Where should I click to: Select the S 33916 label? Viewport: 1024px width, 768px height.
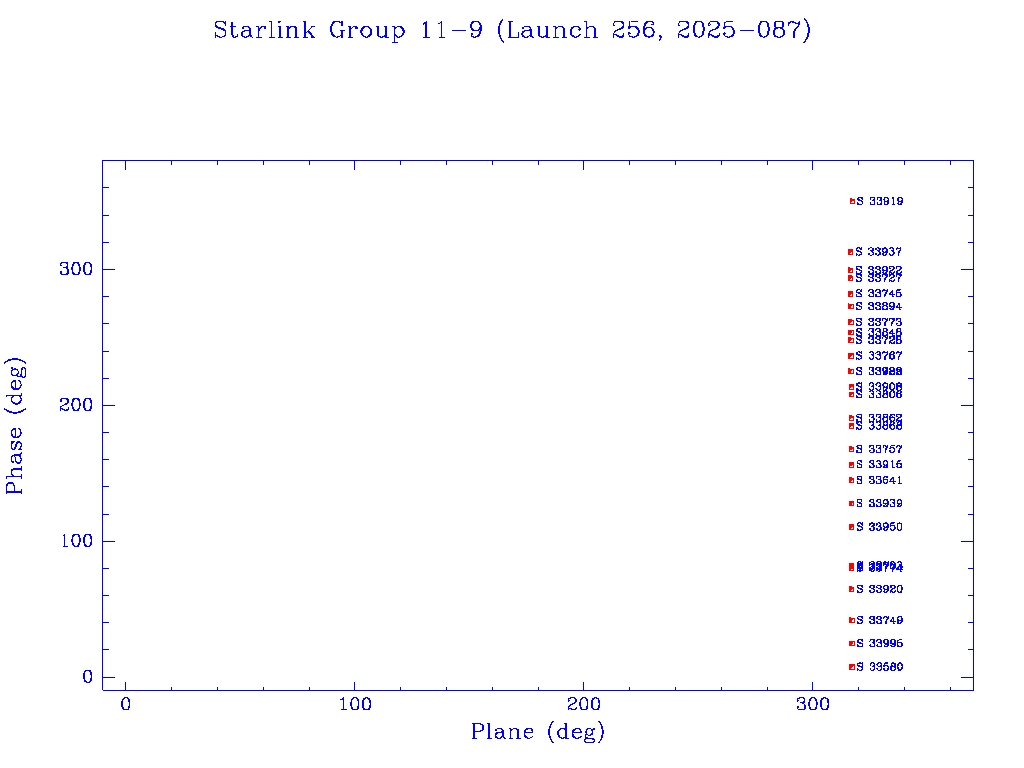pyautogui.click(x=880, y=465)
